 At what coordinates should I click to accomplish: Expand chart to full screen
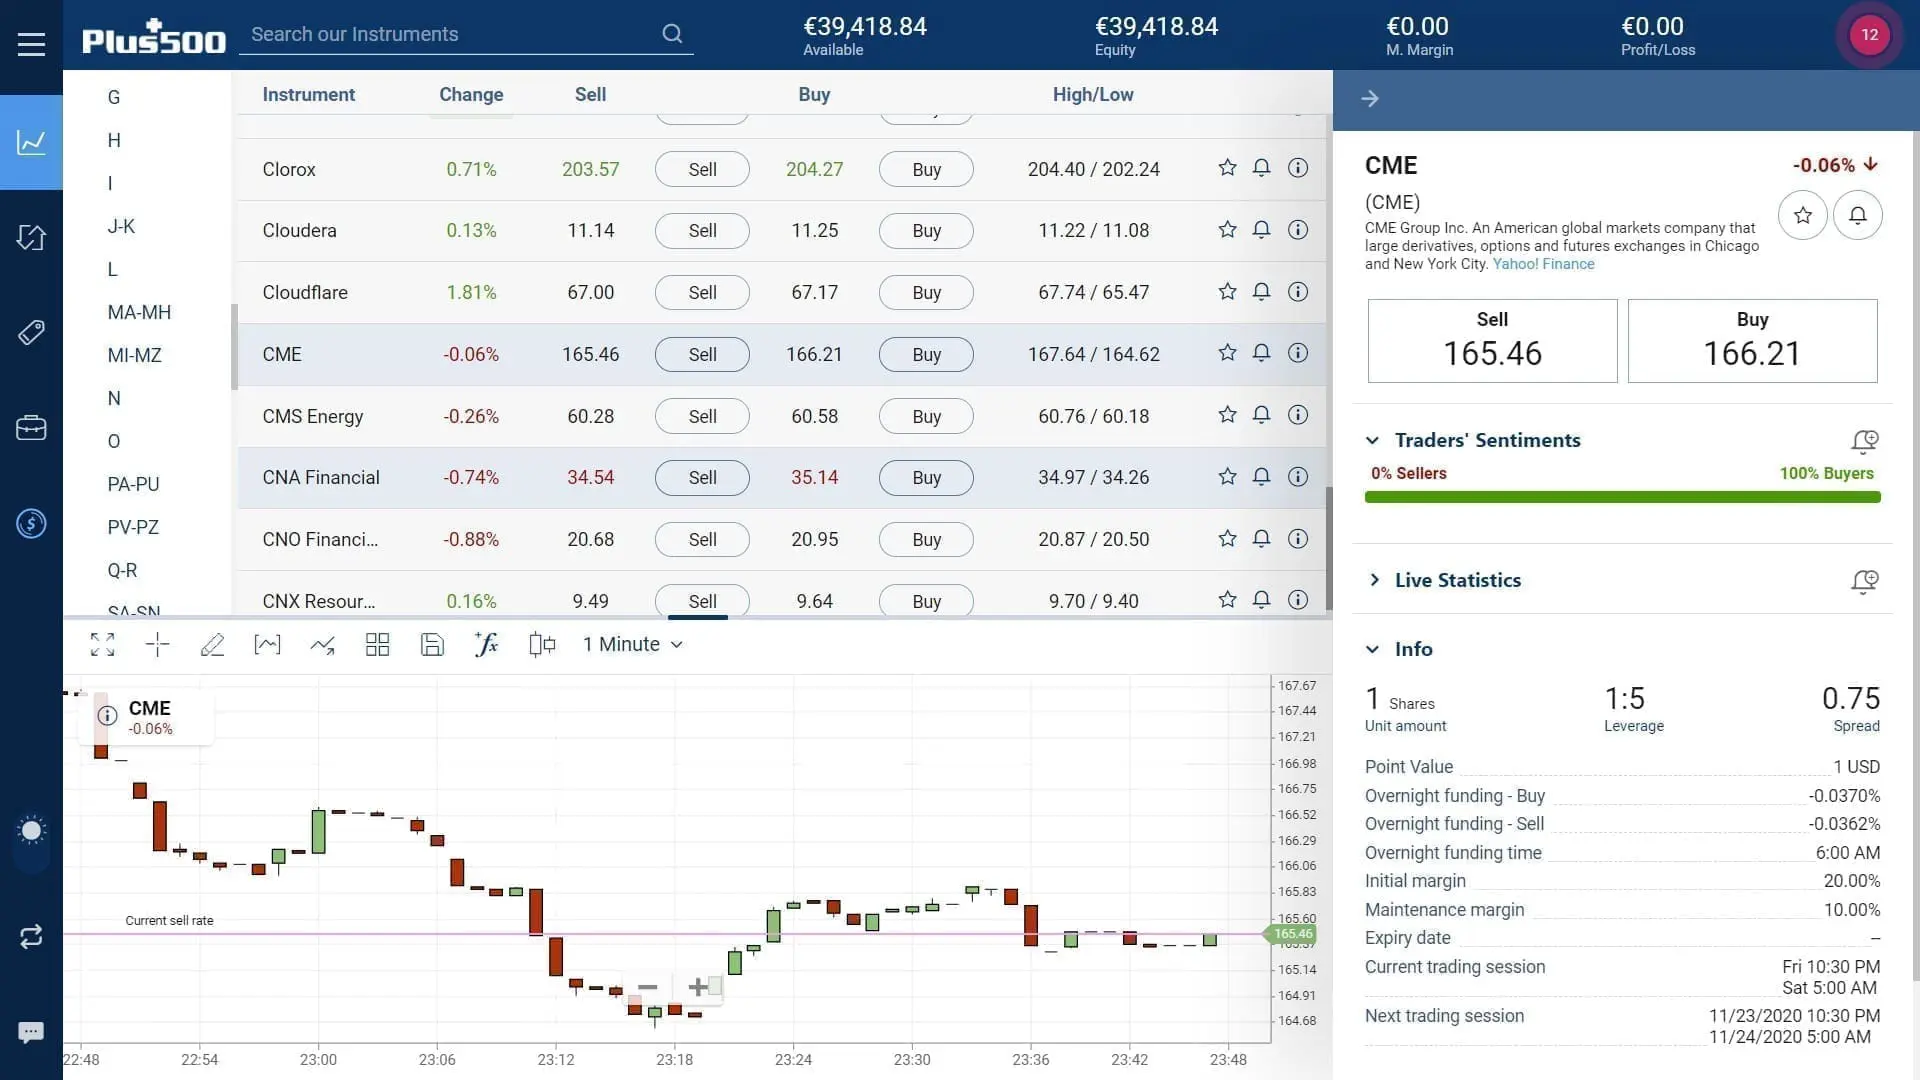(102, 645)
